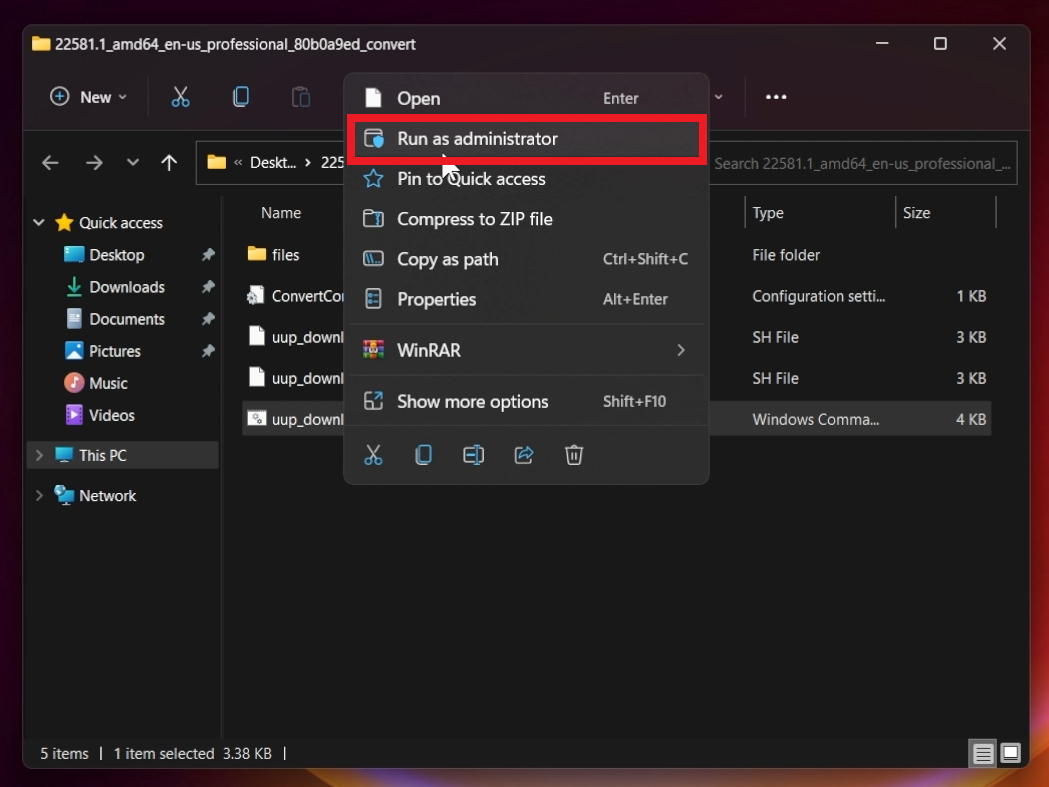Select the Downloads item in the sidebar
This screenshot has width=1049, height=787.
128,287
